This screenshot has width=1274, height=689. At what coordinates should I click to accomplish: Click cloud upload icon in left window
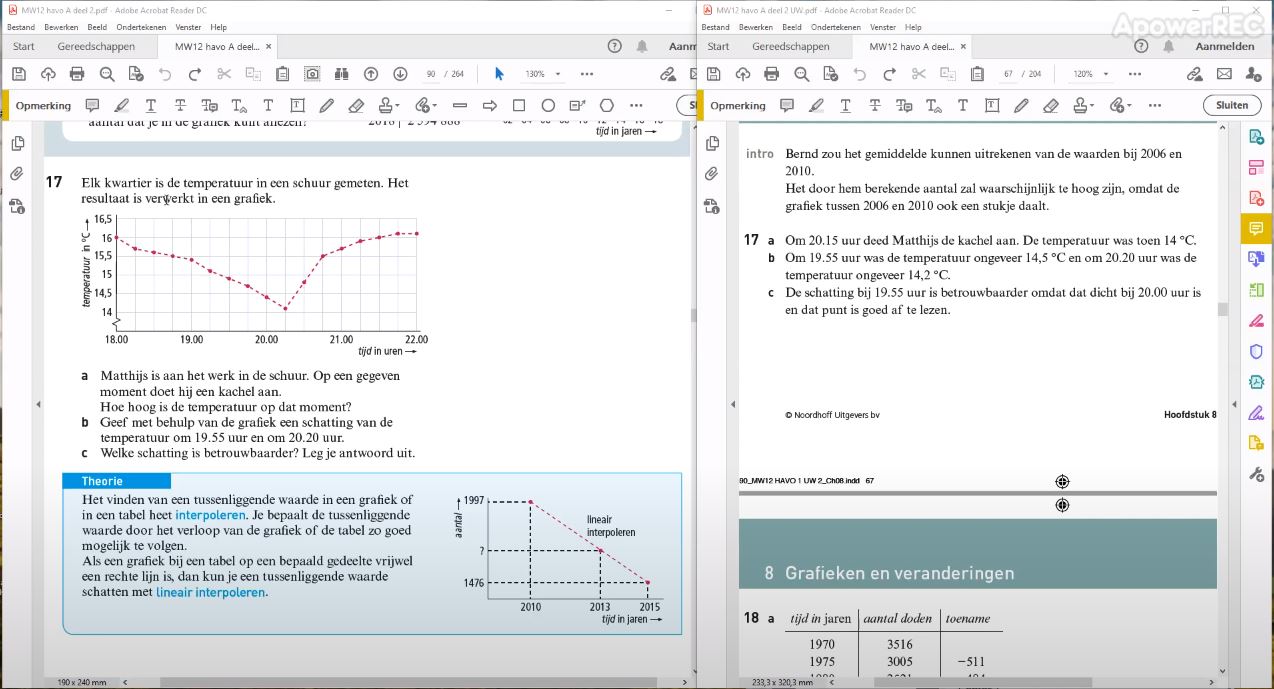point(47,74)
